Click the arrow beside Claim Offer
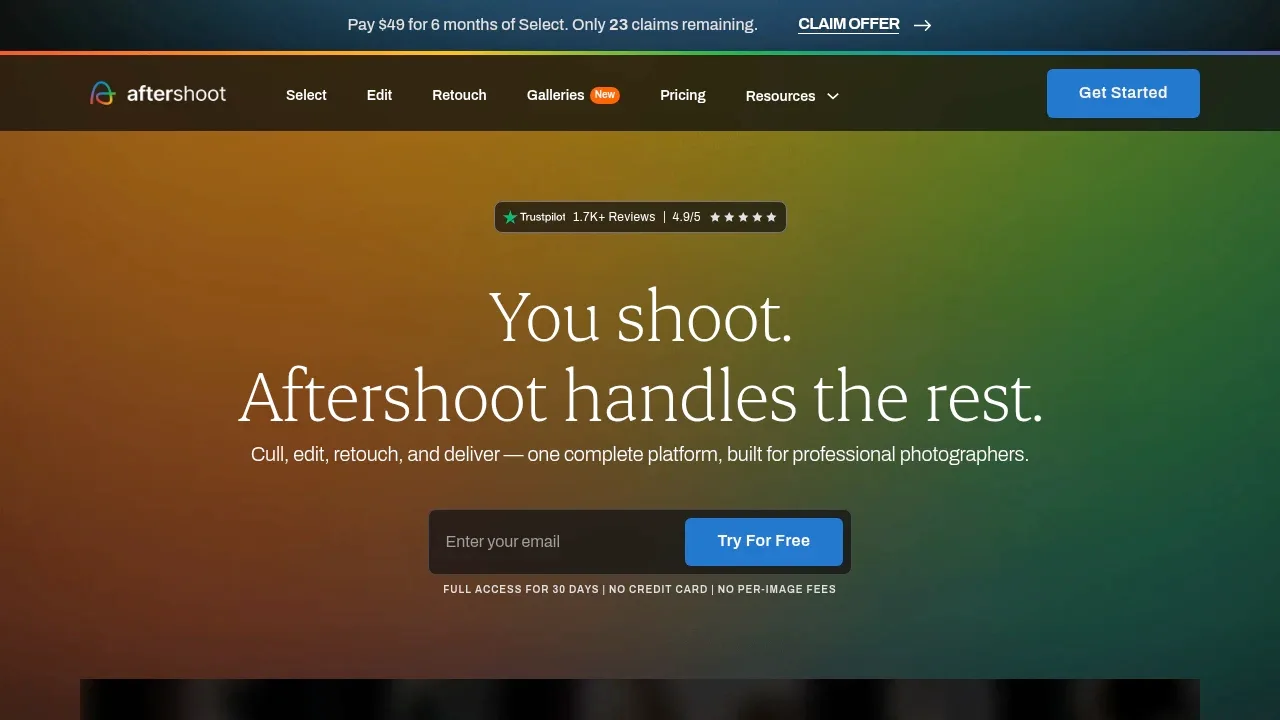 coord(922,25)
